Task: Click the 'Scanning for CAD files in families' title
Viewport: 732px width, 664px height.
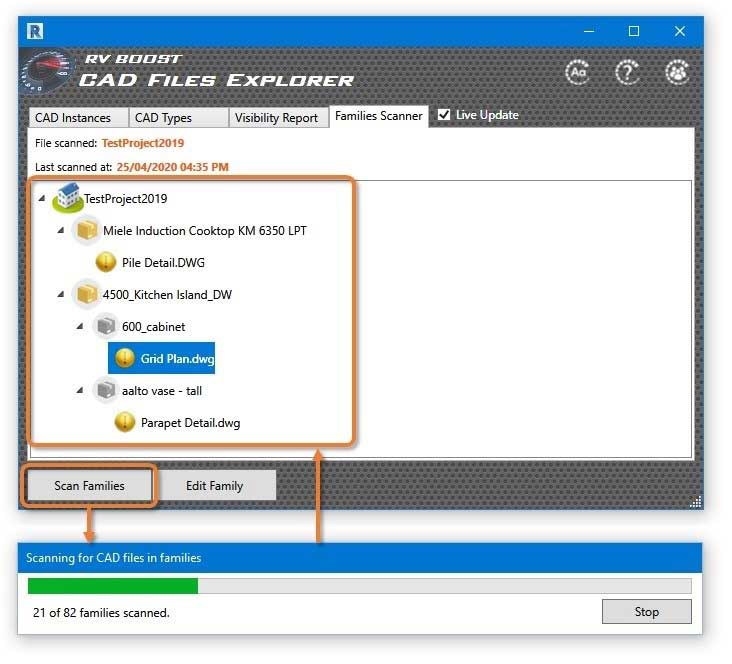Action: [113, 558]
